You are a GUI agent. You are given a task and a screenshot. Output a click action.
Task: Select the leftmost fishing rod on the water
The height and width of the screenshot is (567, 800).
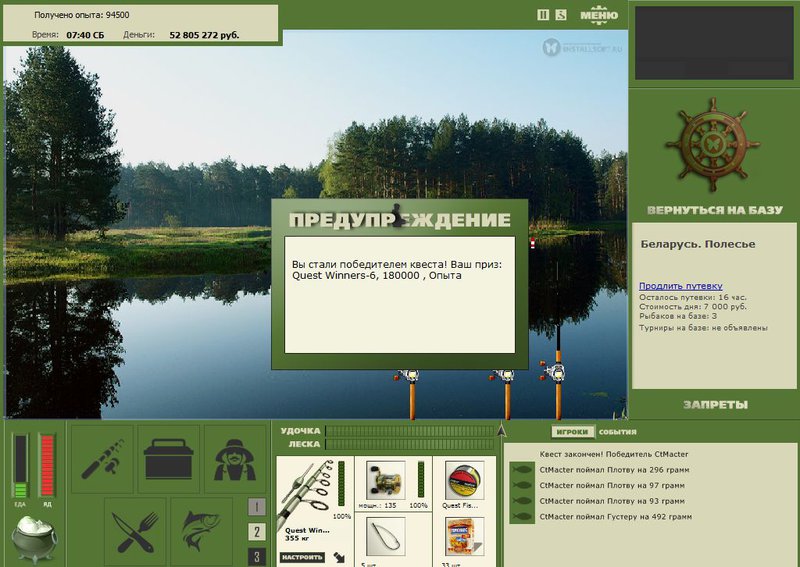[x=410, y=393]
